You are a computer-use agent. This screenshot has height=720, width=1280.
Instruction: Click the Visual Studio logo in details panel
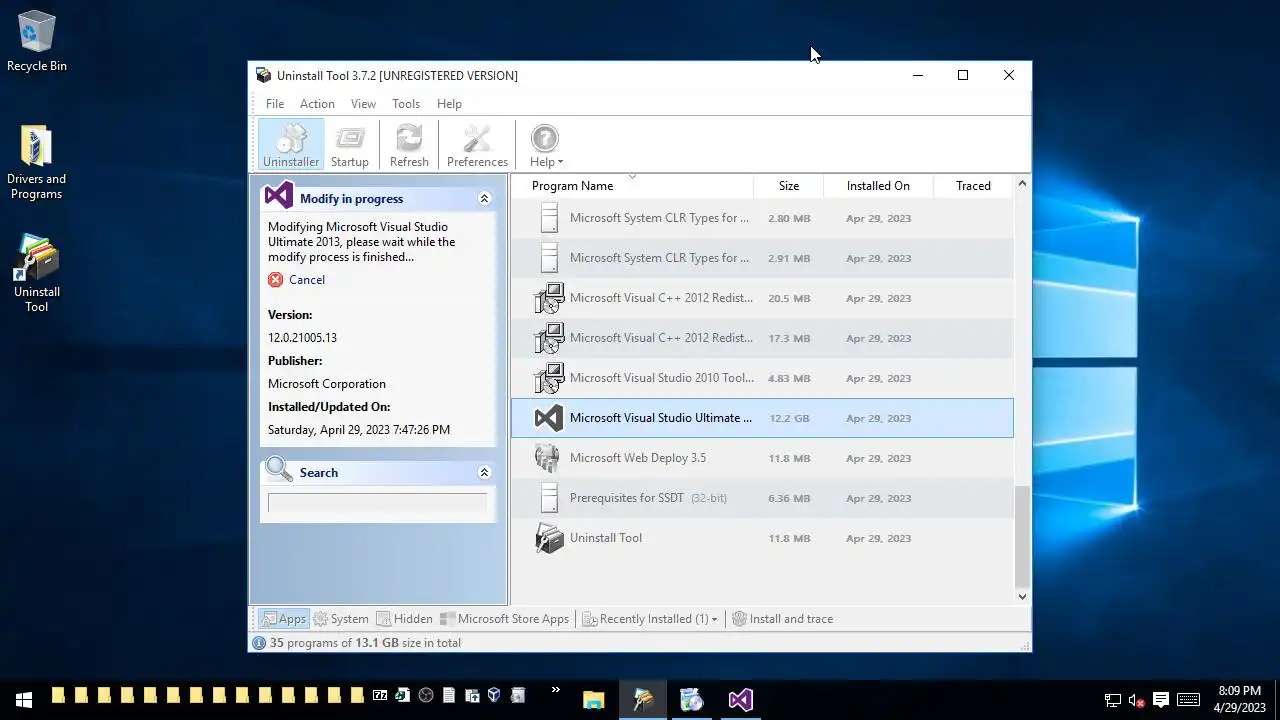coord(279,195)
